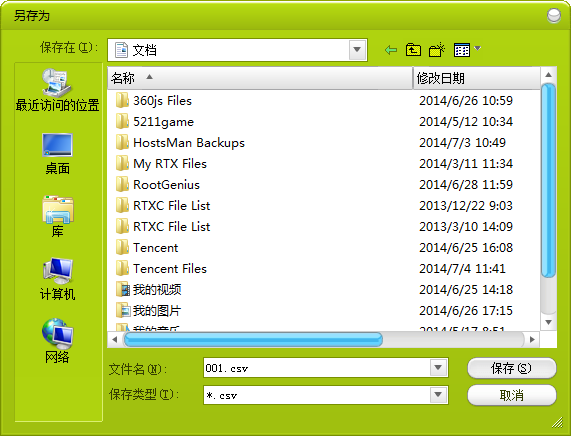Image resolution: width=571 pixels, height=436 pixels.
Task: Select the Tencent folder name
Action: (155, 248)
